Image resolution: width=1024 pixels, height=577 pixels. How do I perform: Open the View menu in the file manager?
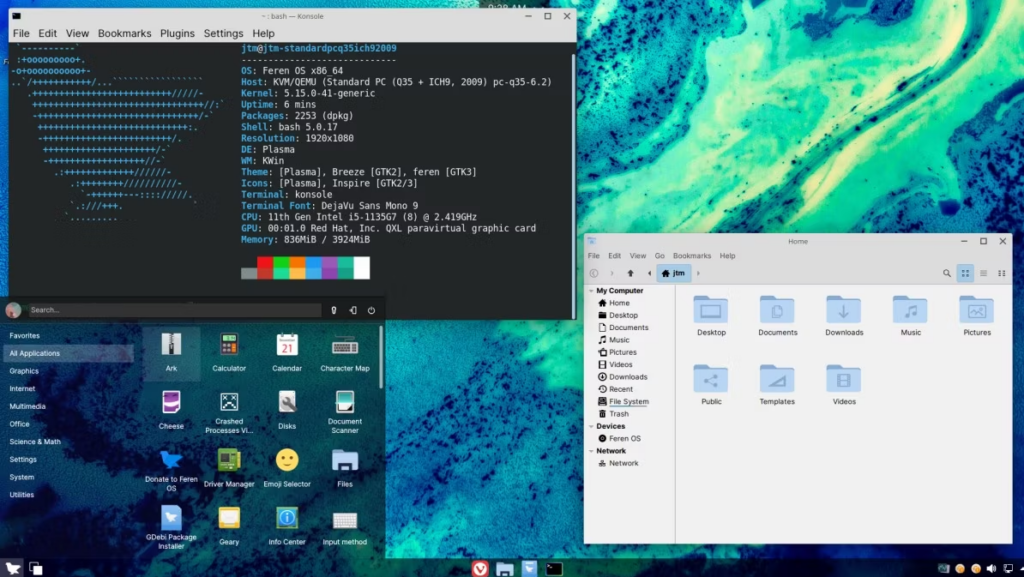click(637, 256)
